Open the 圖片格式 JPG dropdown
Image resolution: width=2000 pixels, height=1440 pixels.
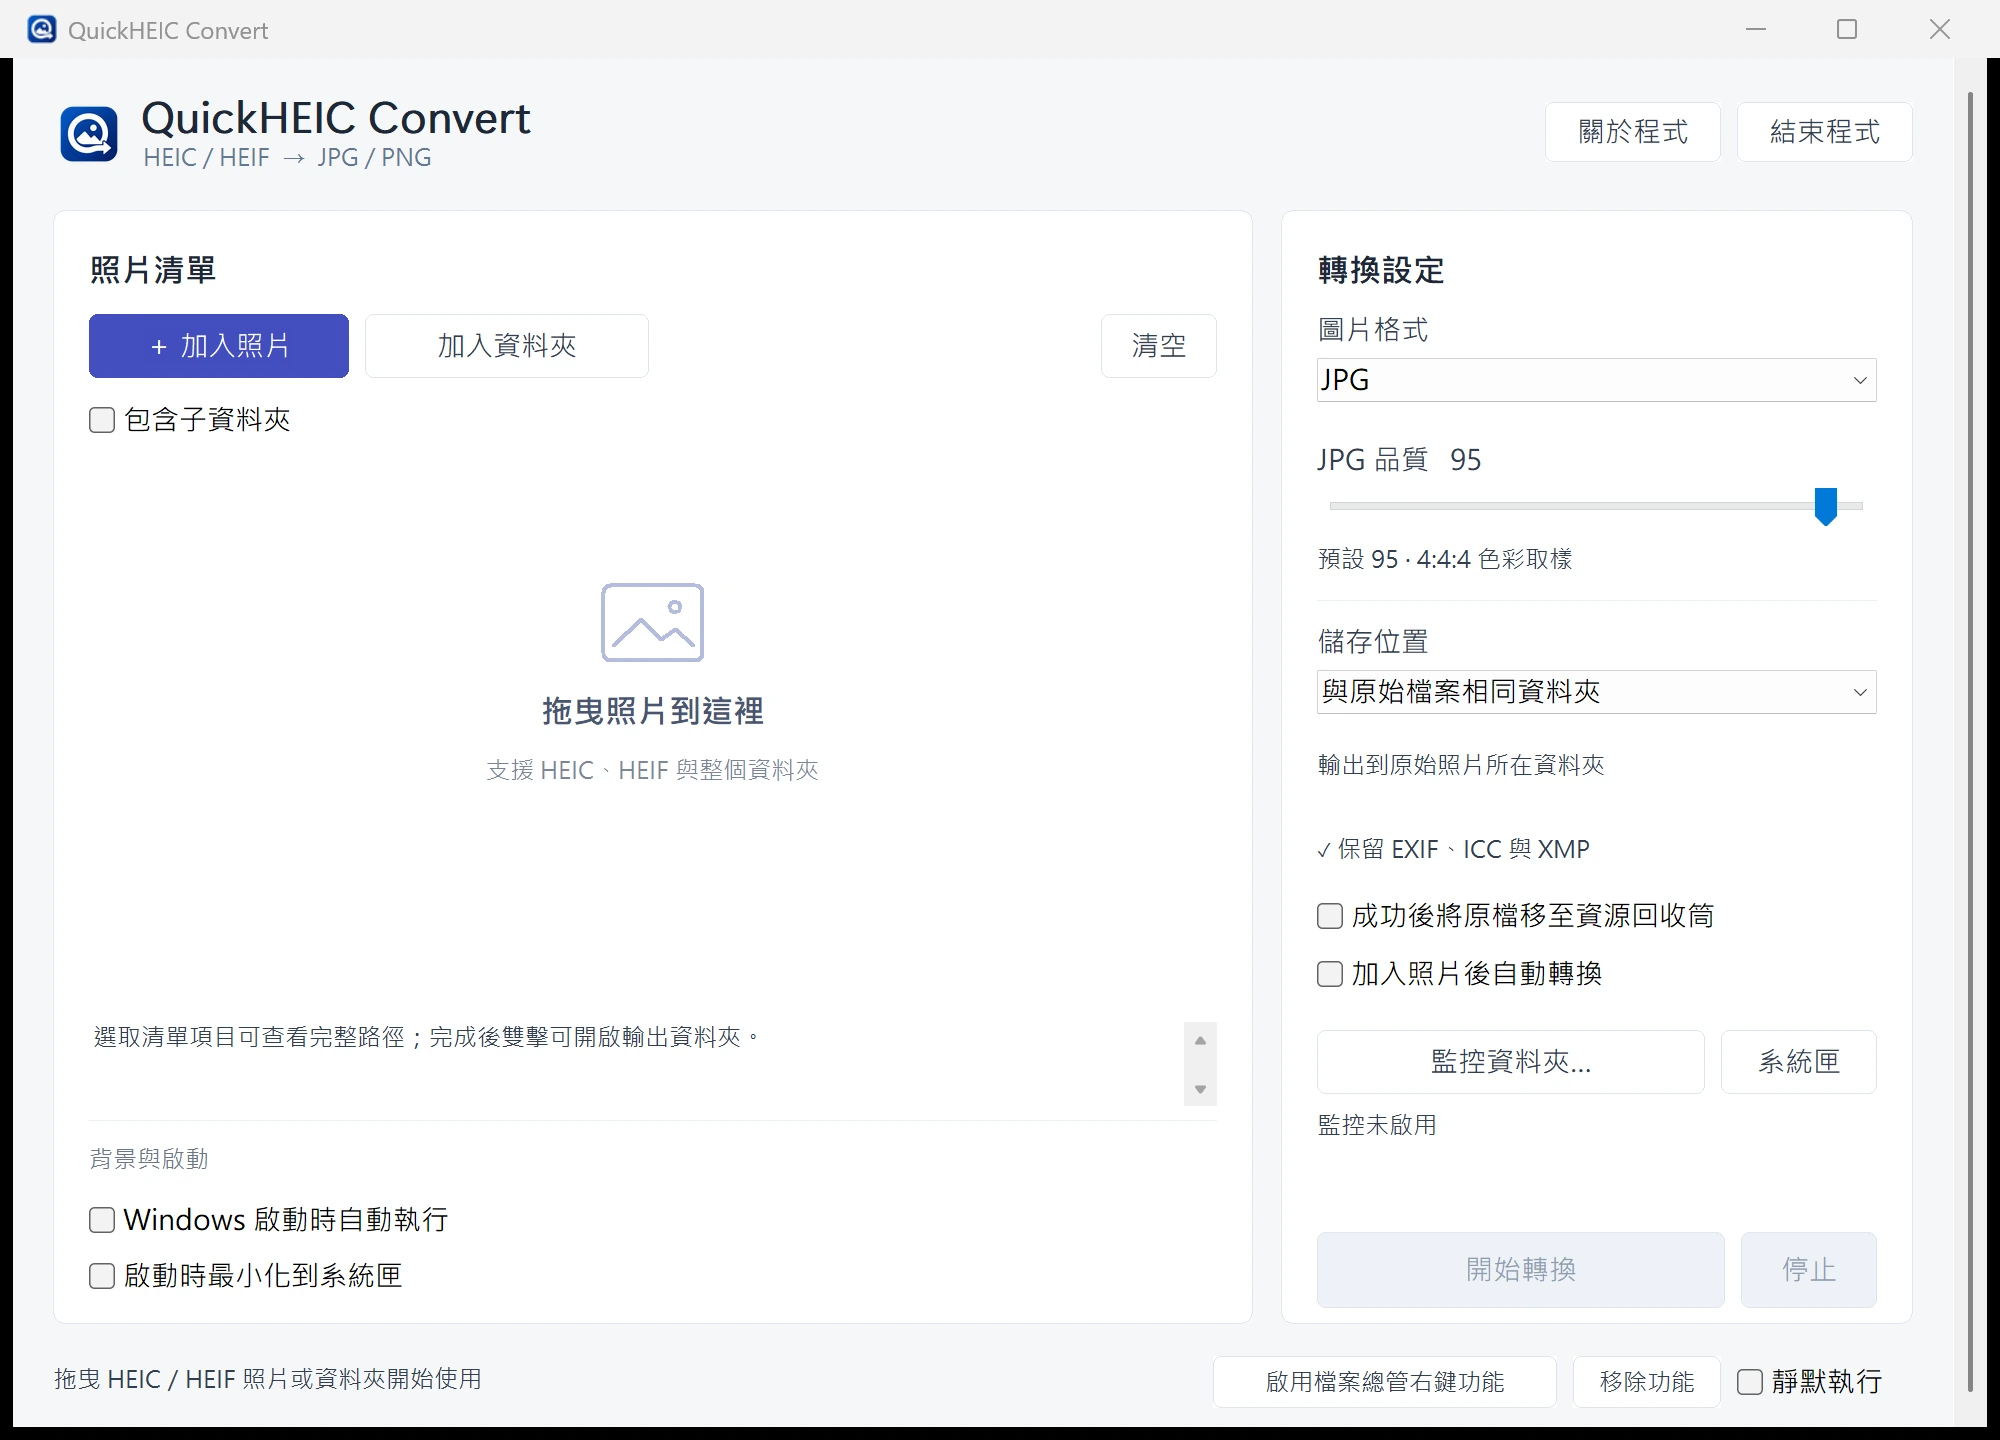pos(1596,380)
